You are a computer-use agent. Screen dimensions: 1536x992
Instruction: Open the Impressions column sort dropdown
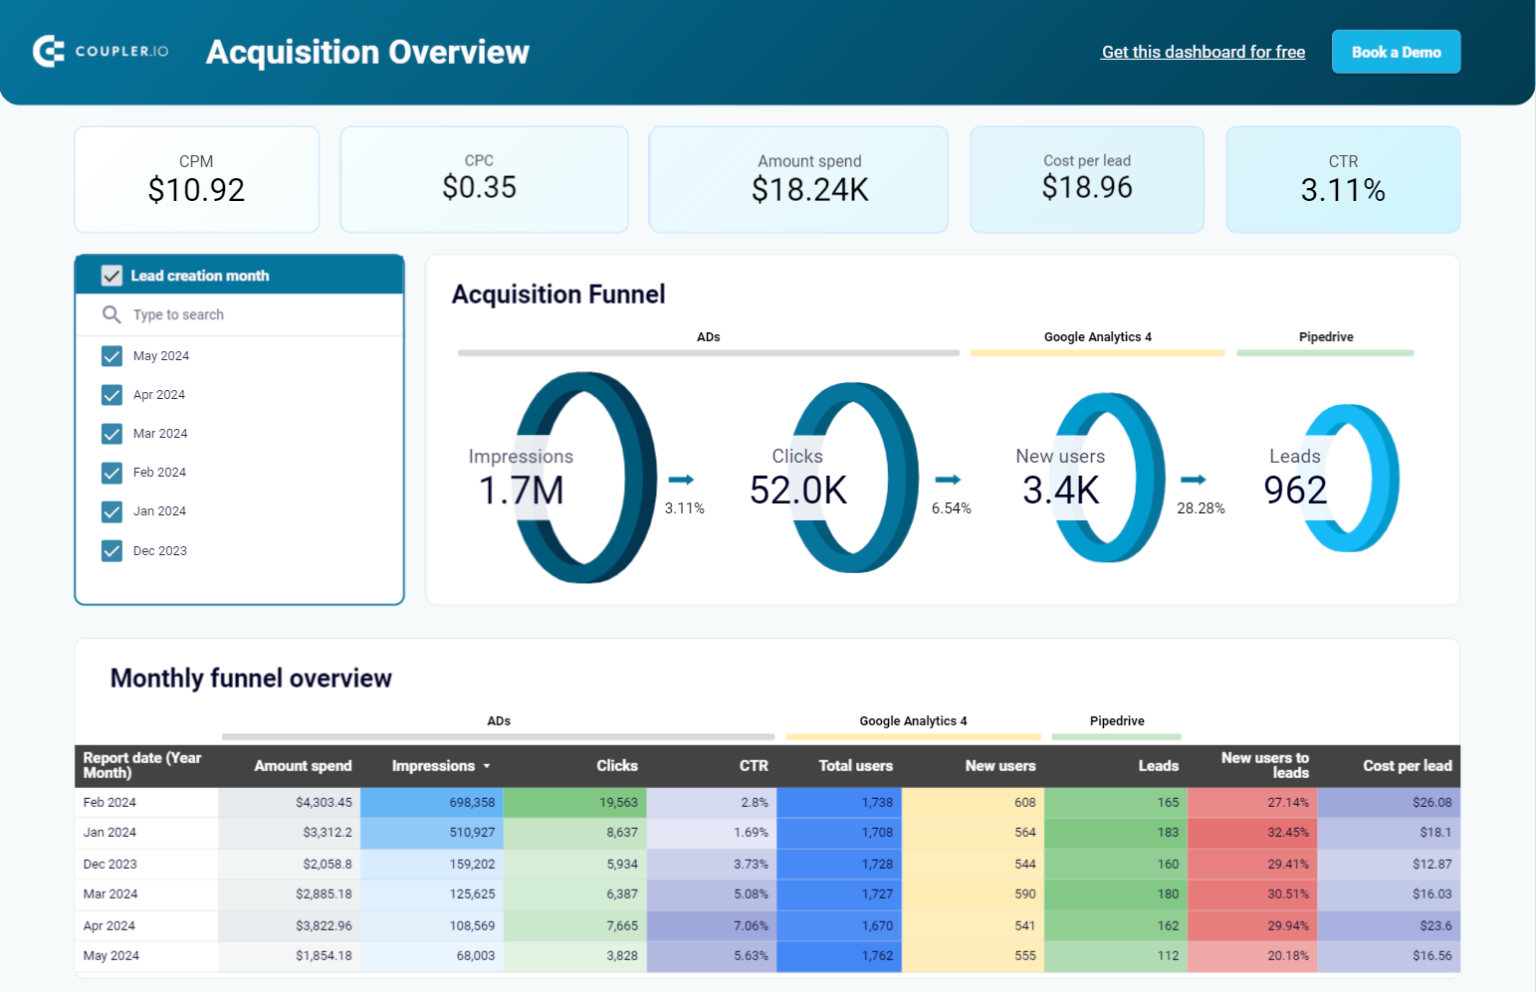pyautogui.click(x=486, y=766)
